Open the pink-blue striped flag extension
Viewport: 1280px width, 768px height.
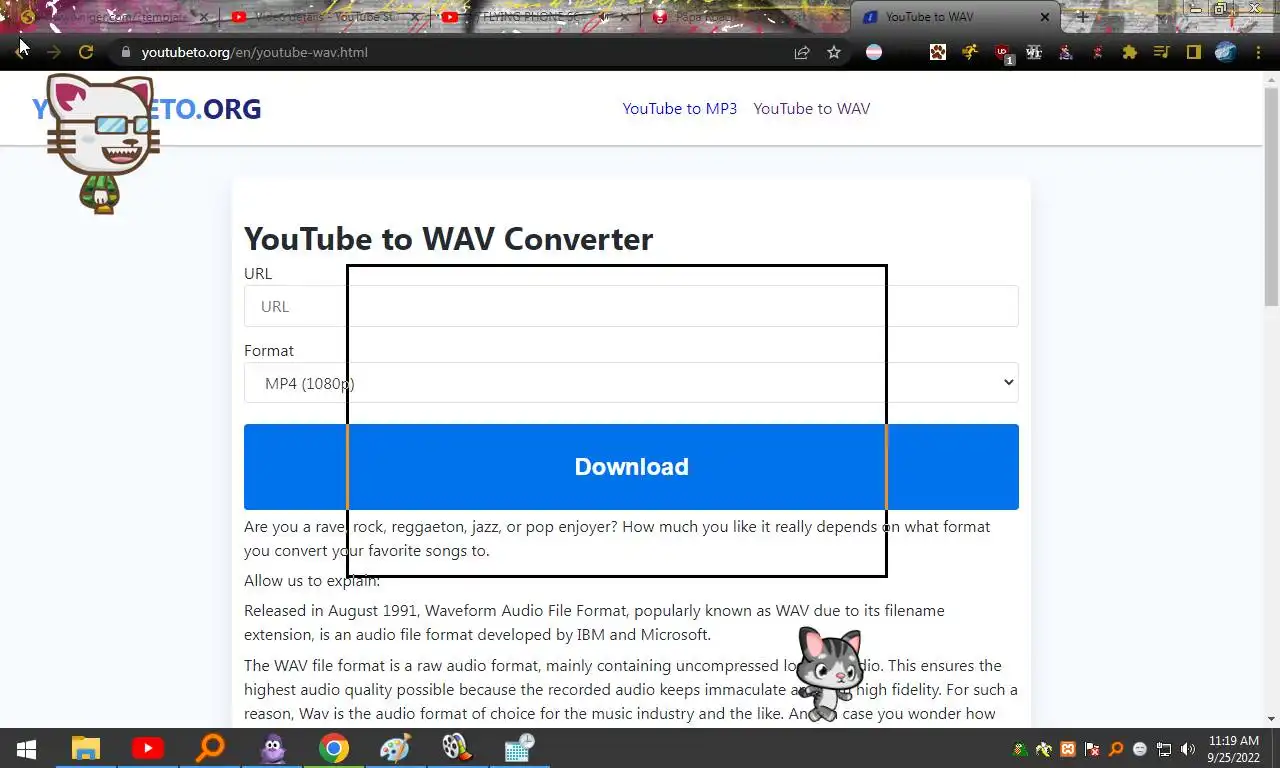pyautogui.click(x=874, y=52)
